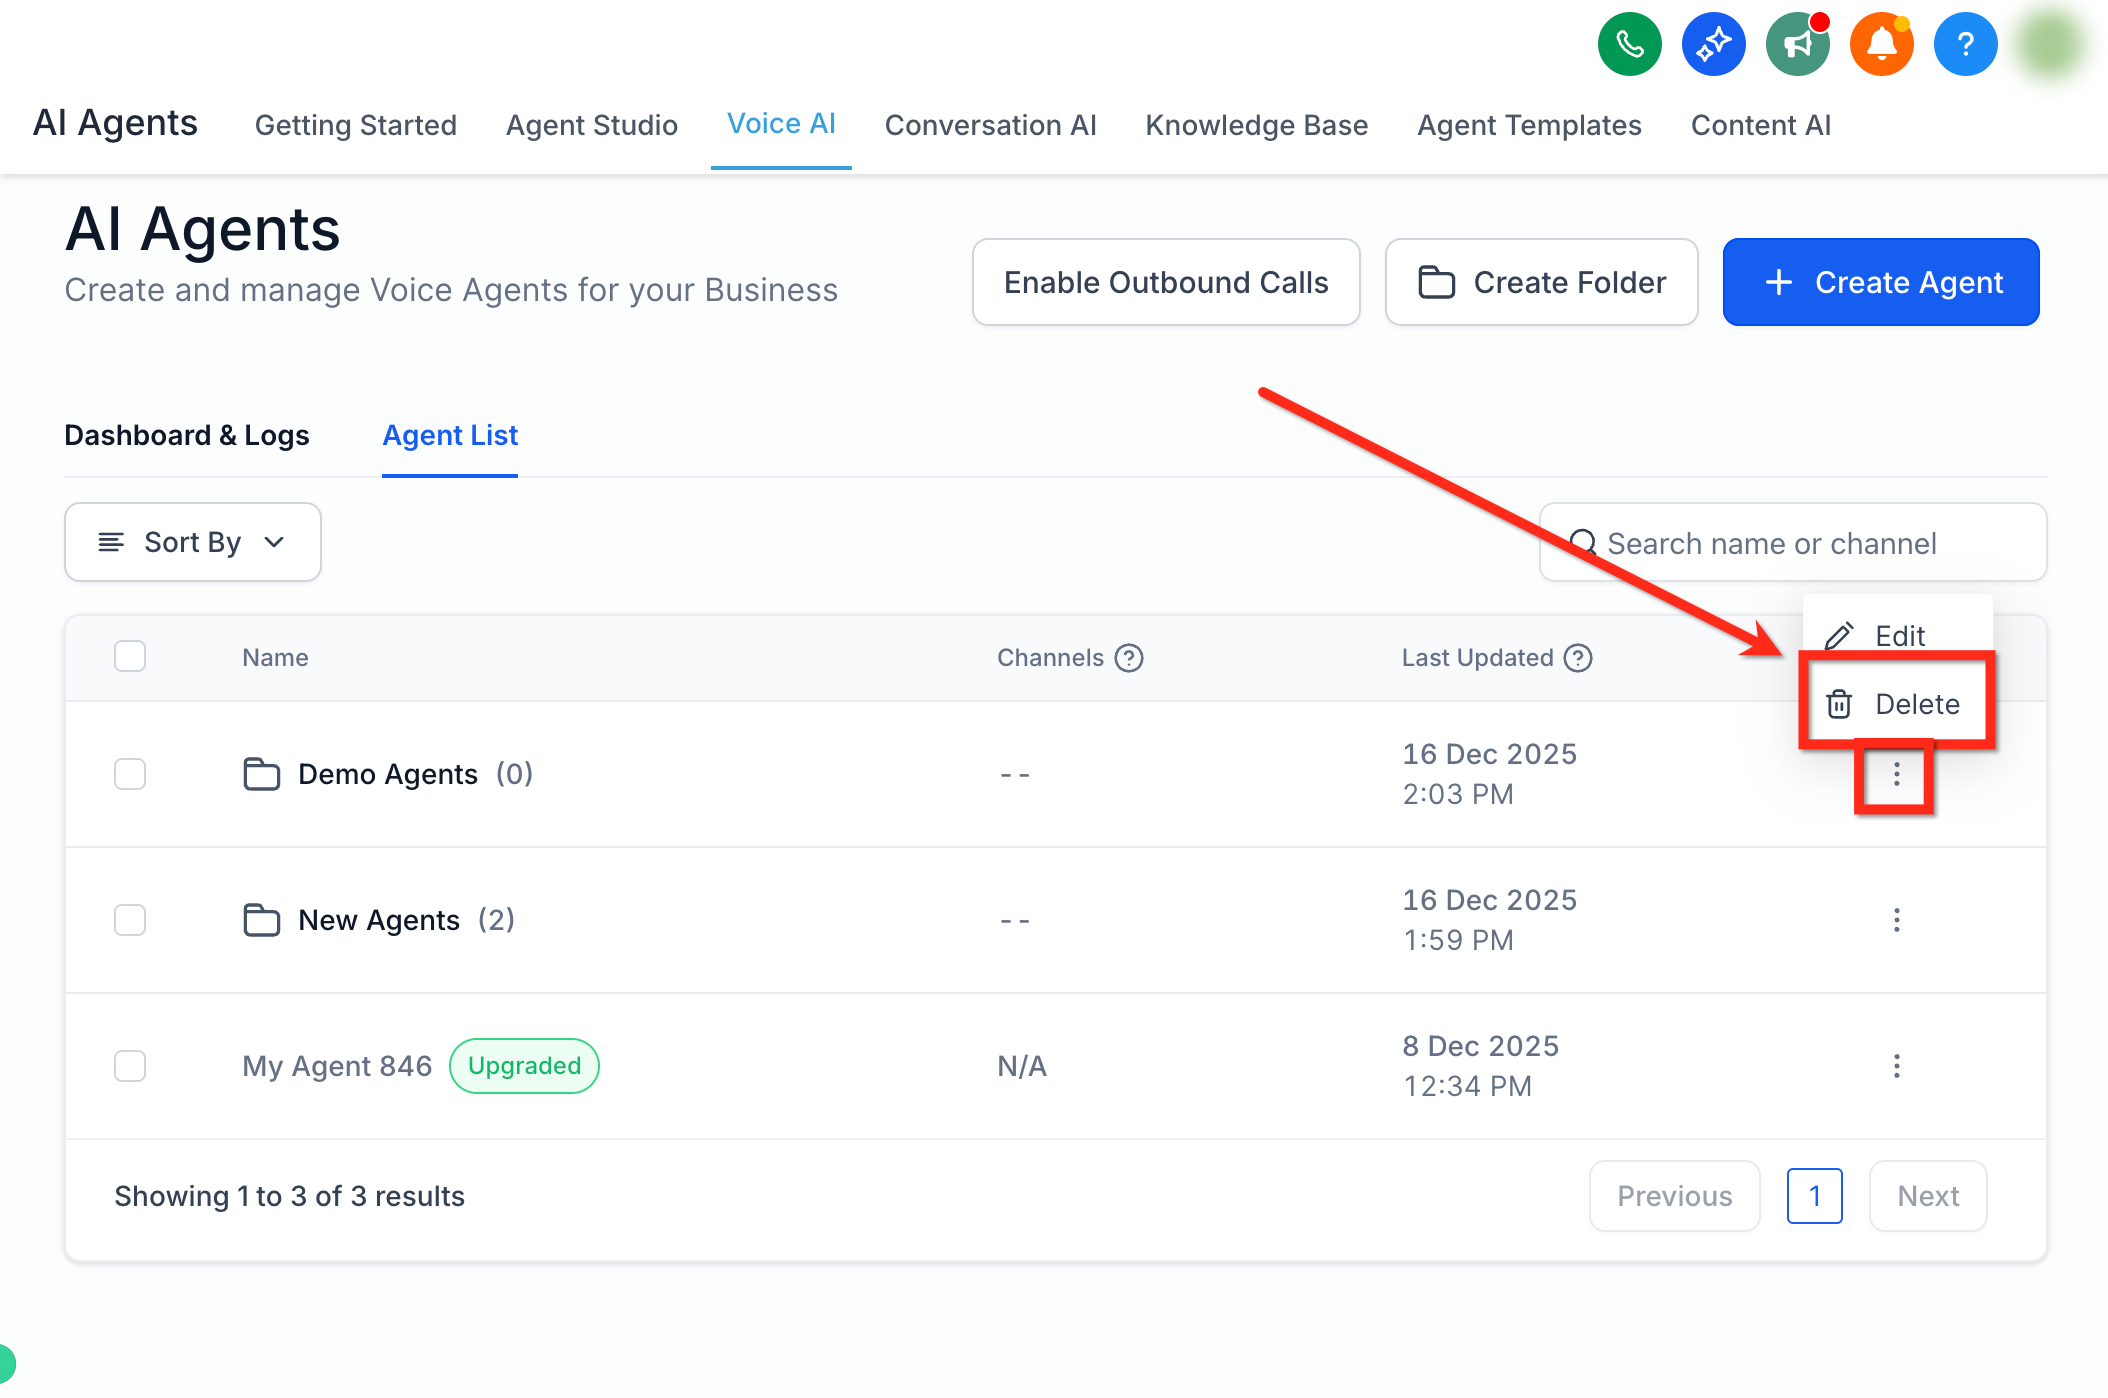Focus the Search name or channel field
The width and height of the screenshot is (2108, 1398).
coord(1793,542)
